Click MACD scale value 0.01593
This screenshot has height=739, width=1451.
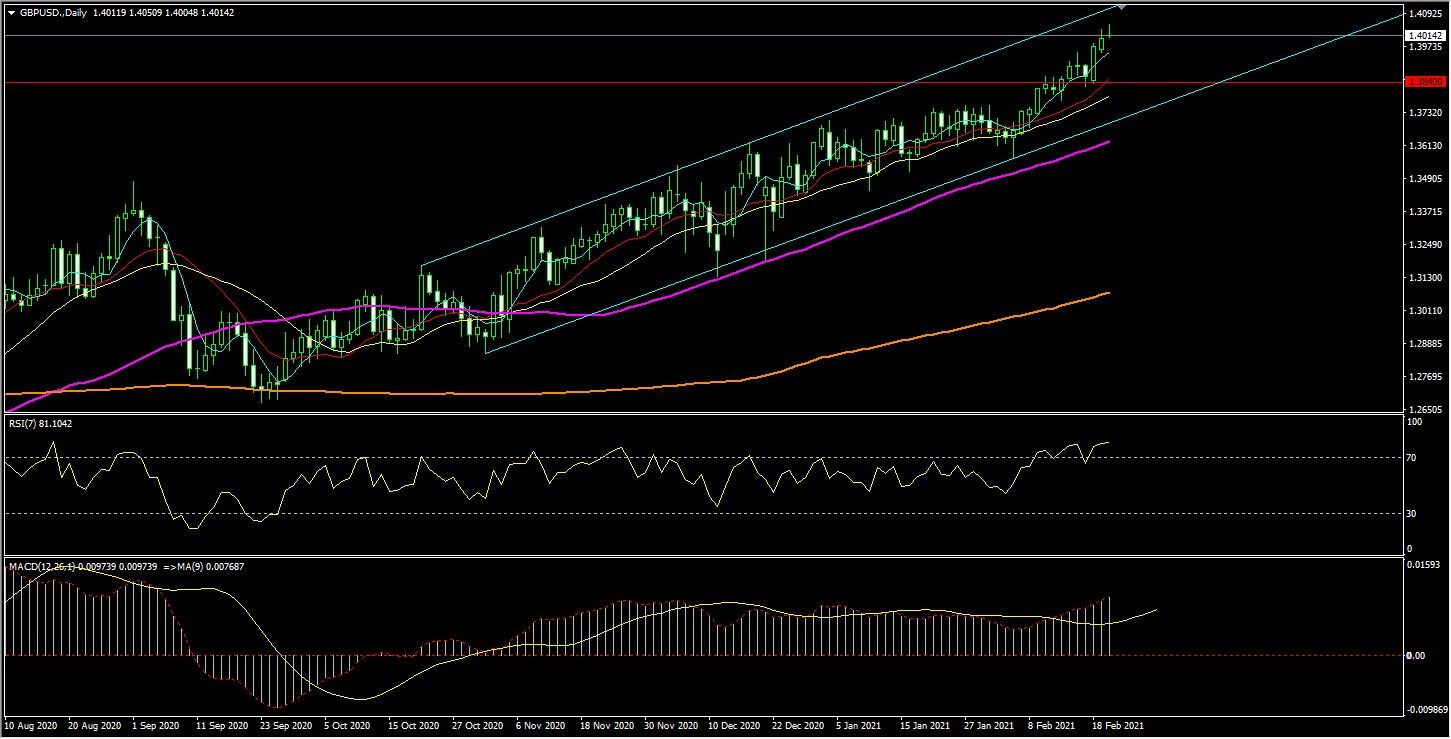[1424, 566]
